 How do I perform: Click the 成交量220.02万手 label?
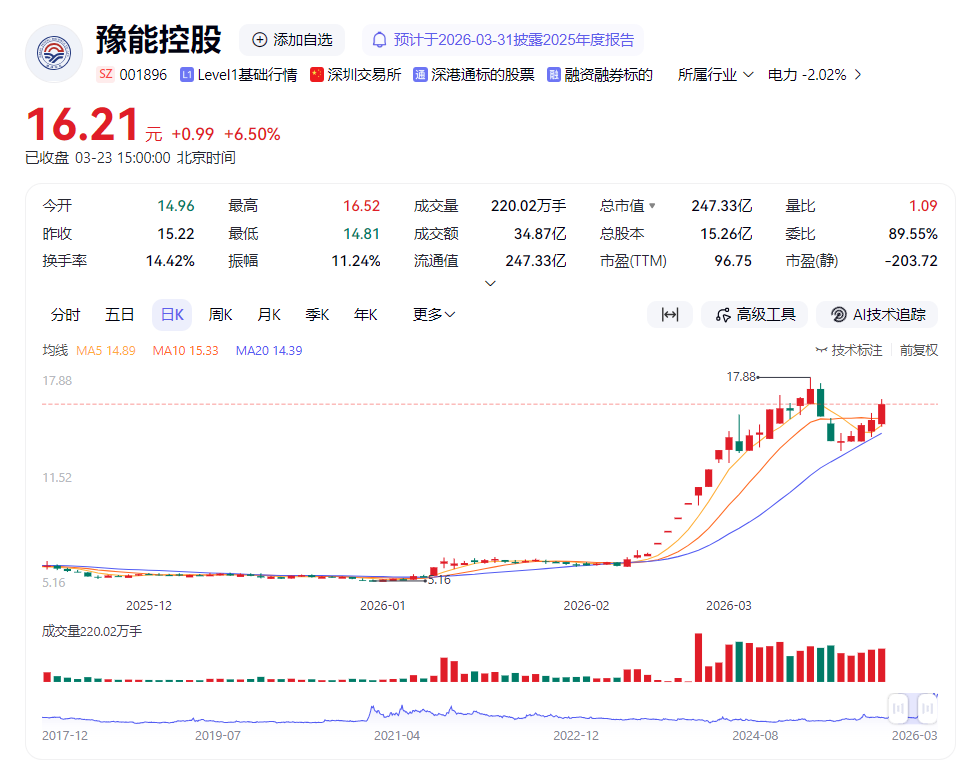click(92, 631)
